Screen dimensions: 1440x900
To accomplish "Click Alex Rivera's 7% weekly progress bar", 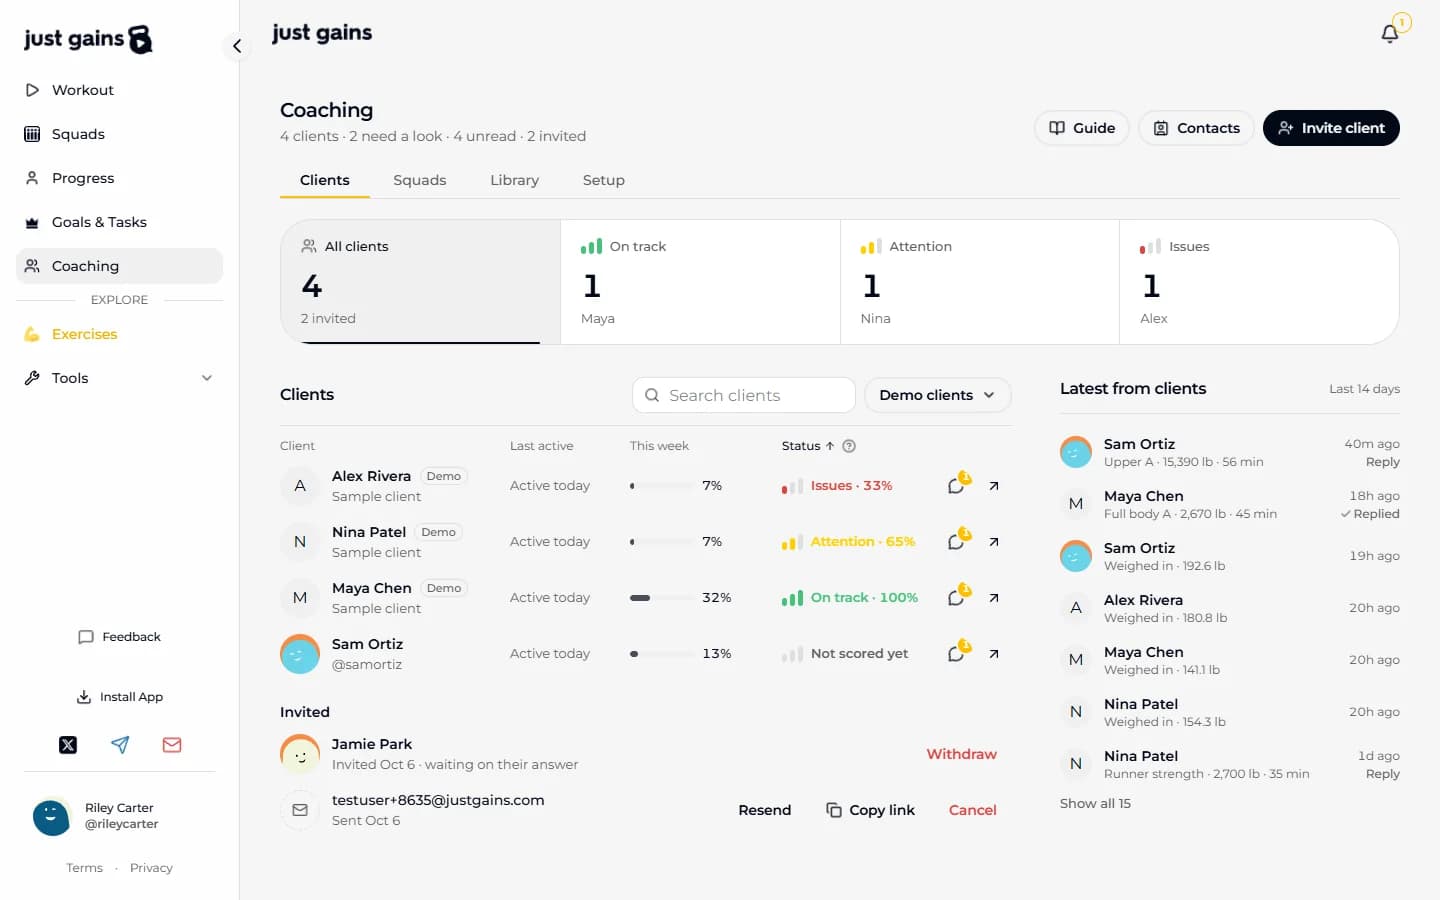I will click(661, 486).
